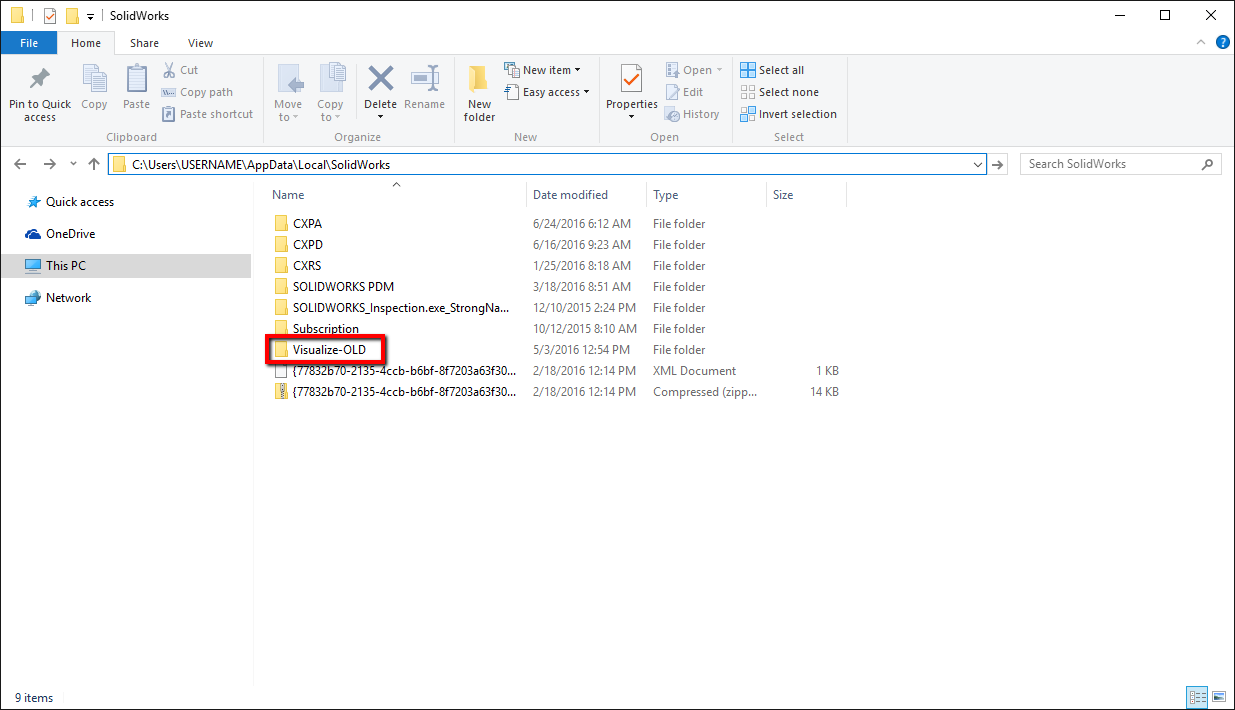Viewport: 1235px width, 710px height.
Task: Open Move to command
Action: (288, 93)
